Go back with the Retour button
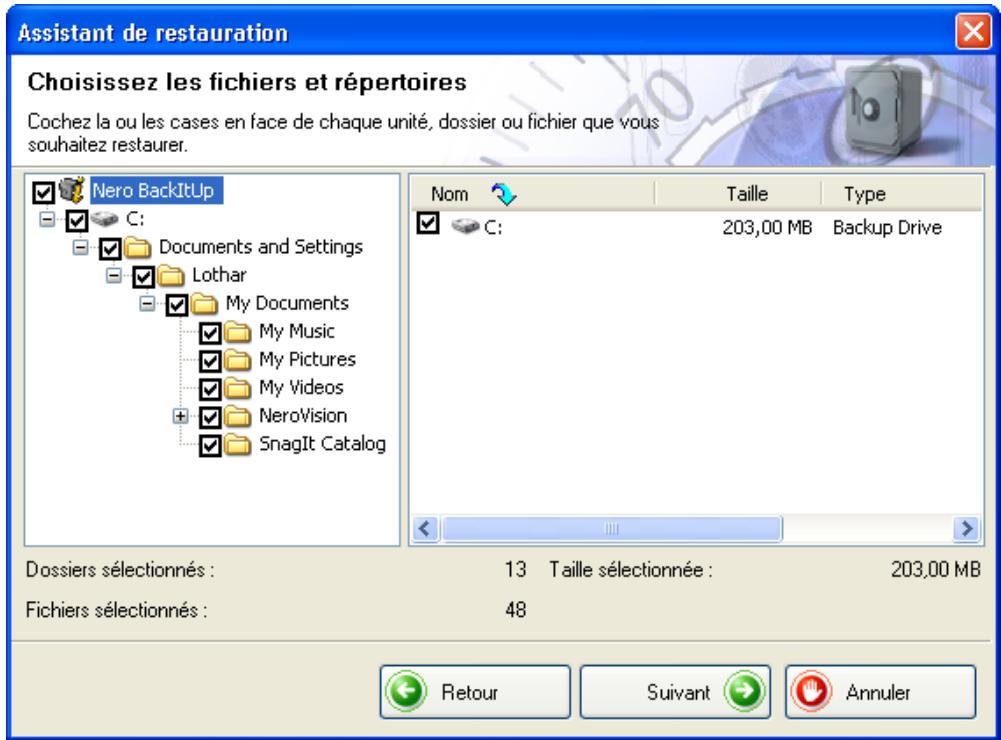The width and height of the screenshot is (1001, 740). point(475,692)
